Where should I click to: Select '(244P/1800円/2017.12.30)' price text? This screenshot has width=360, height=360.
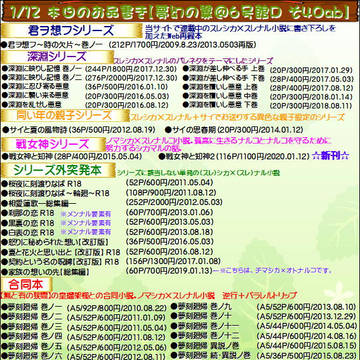click(x=131, y=69)
